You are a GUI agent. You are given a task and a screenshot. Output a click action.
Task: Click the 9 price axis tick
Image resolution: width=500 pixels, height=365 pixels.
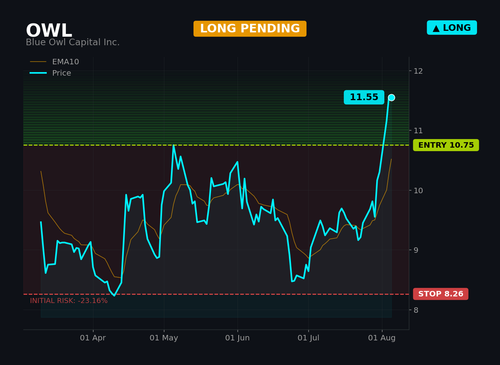(x=416, y=250)
